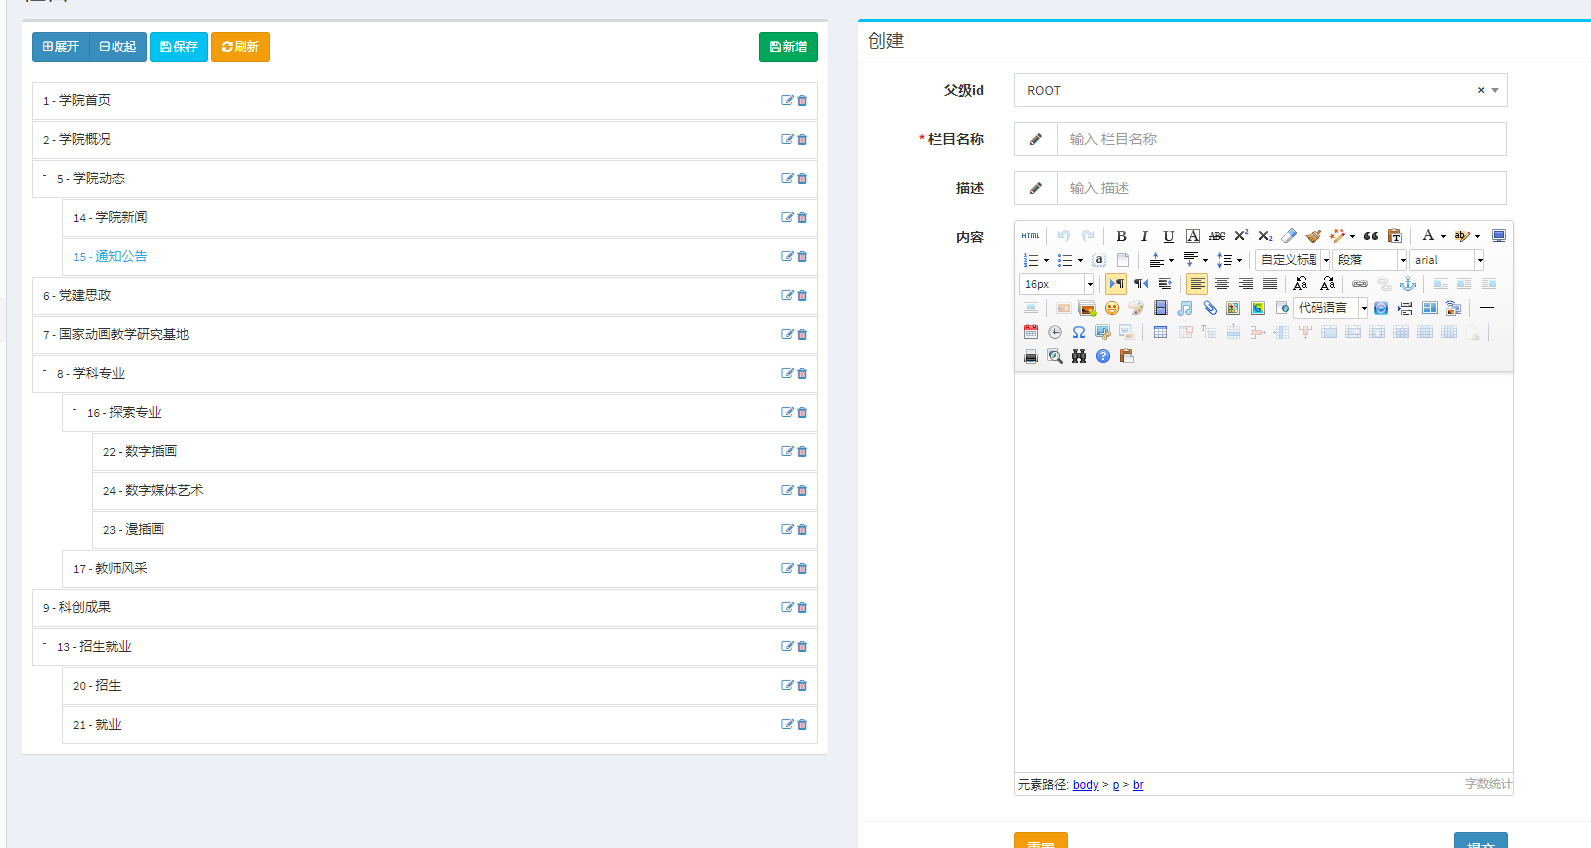Collapse the 5 - 学院动态 tree node
The width and height of the screenshot is (1591, 848).
[45, 176]
